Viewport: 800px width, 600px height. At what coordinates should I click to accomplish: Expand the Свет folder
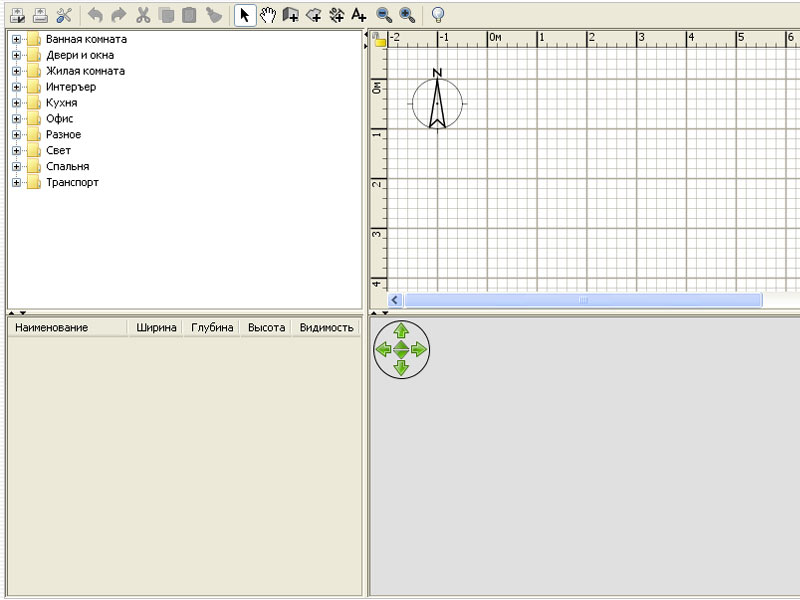click(16, 151)
